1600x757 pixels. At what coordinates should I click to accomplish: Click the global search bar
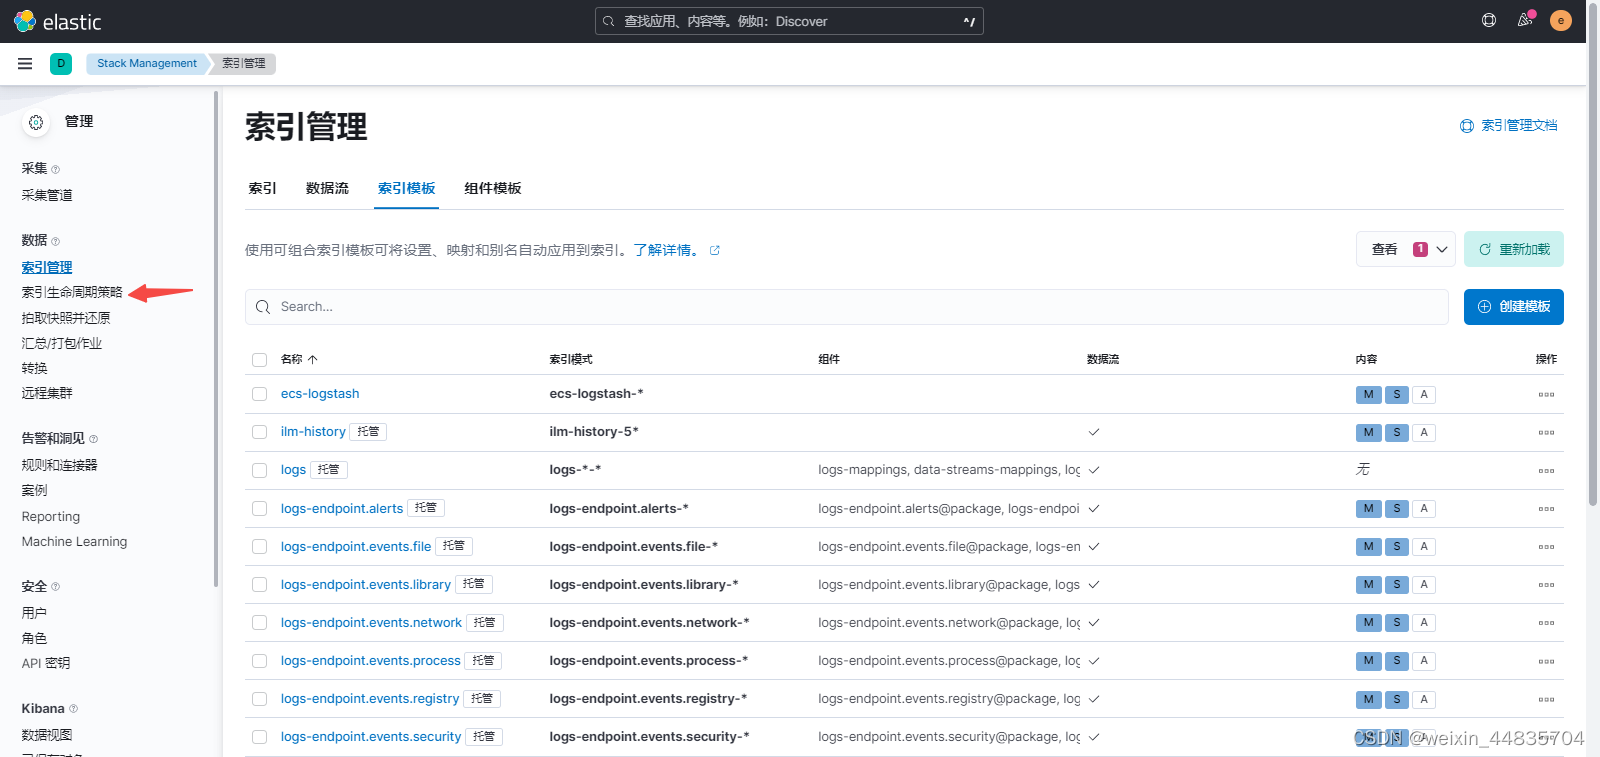point(789,21)
